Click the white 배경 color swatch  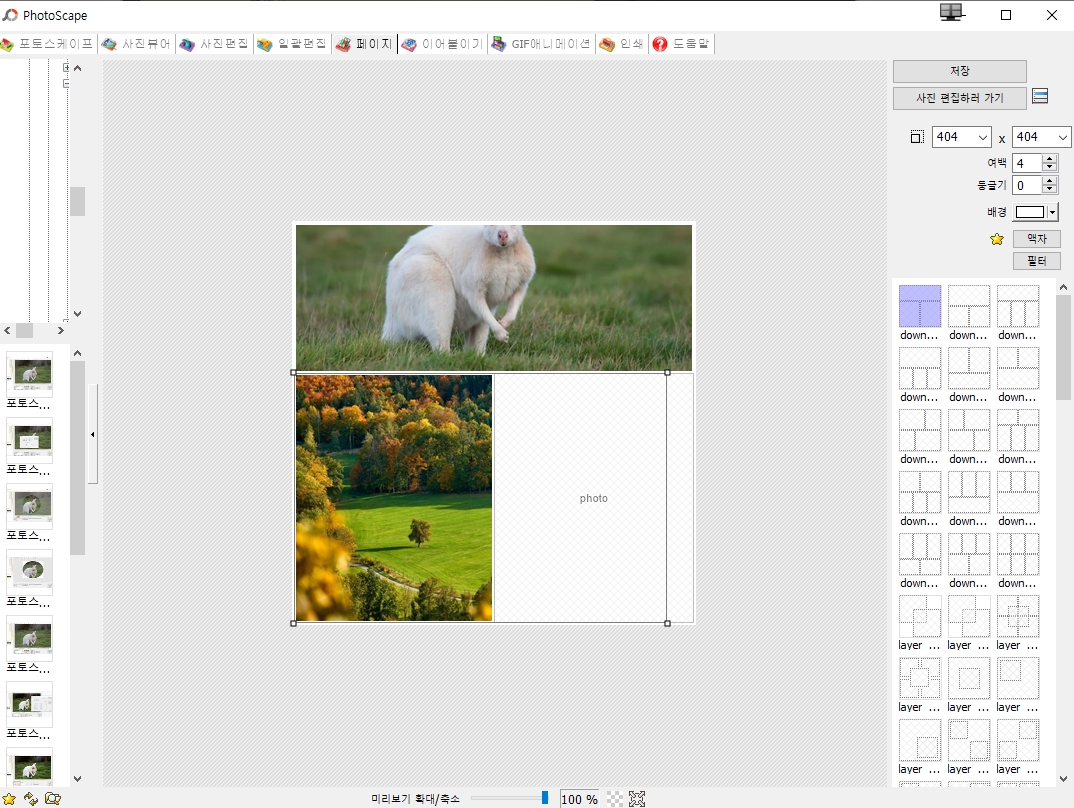click(1029, 212)
